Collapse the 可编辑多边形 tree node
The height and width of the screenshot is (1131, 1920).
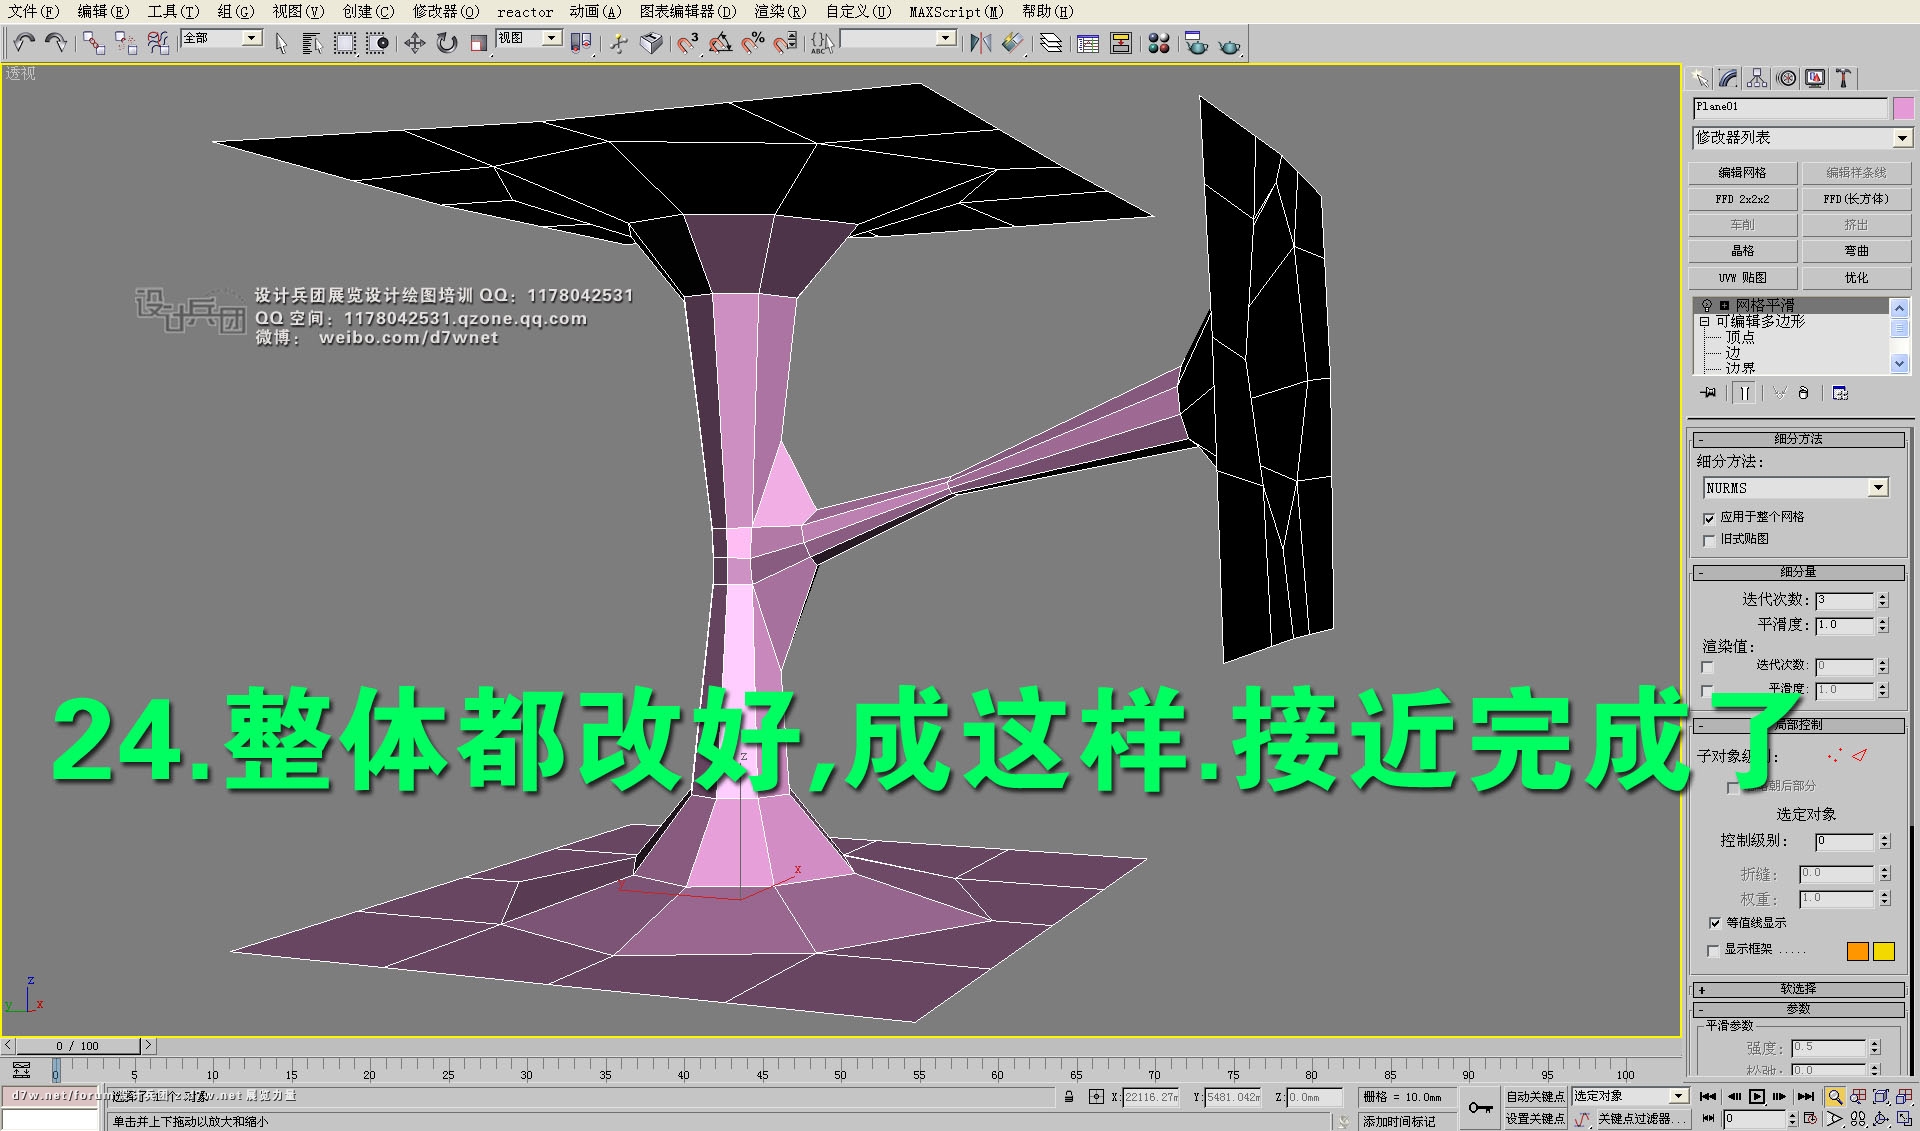point(1704,322)
